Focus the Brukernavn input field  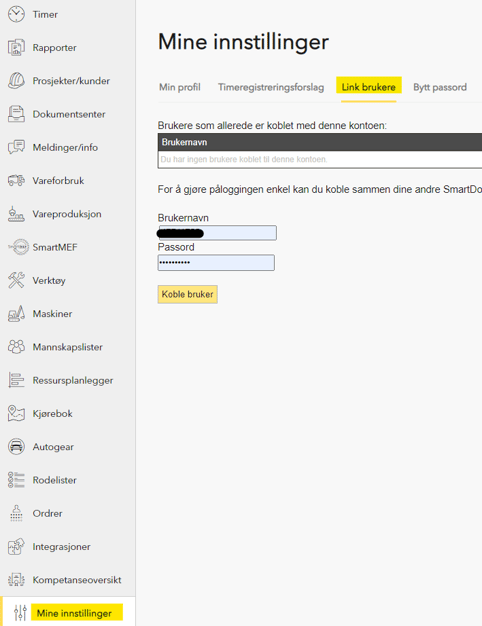point(217,233)
